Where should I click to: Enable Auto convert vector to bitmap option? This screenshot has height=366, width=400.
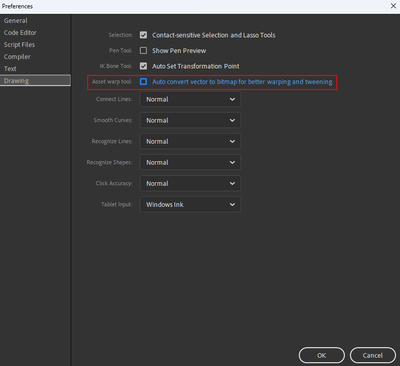click(143, 82)
